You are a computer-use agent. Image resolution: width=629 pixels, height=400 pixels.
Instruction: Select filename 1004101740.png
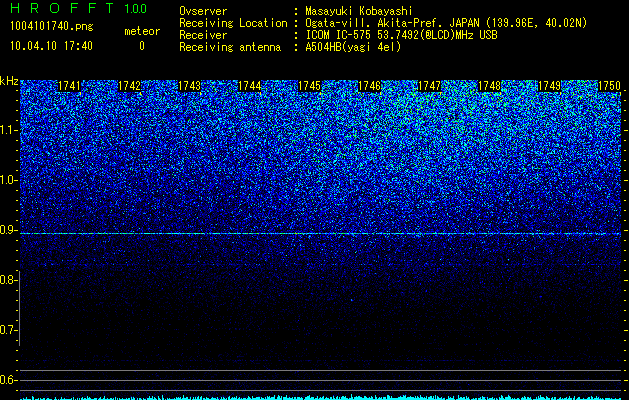(52, 27)
